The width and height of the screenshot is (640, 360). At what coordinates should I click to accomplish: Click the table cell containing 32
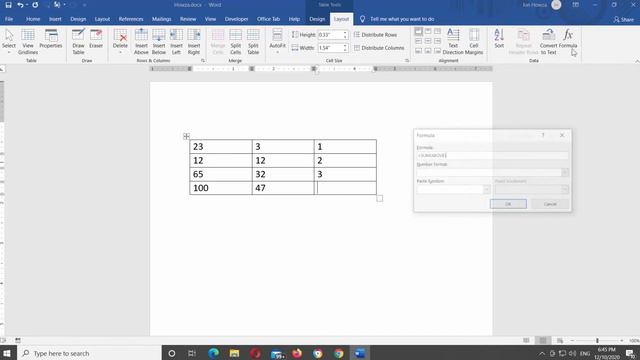coord(283,174)
